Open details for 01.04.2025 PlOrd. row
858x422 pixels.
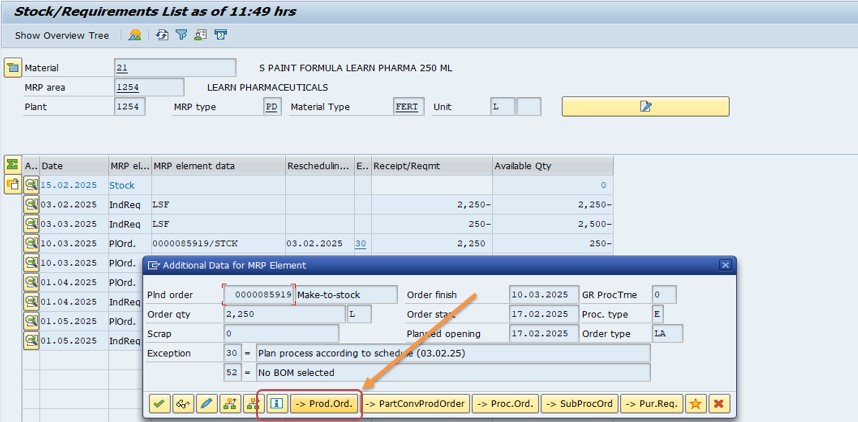(31, 282)
